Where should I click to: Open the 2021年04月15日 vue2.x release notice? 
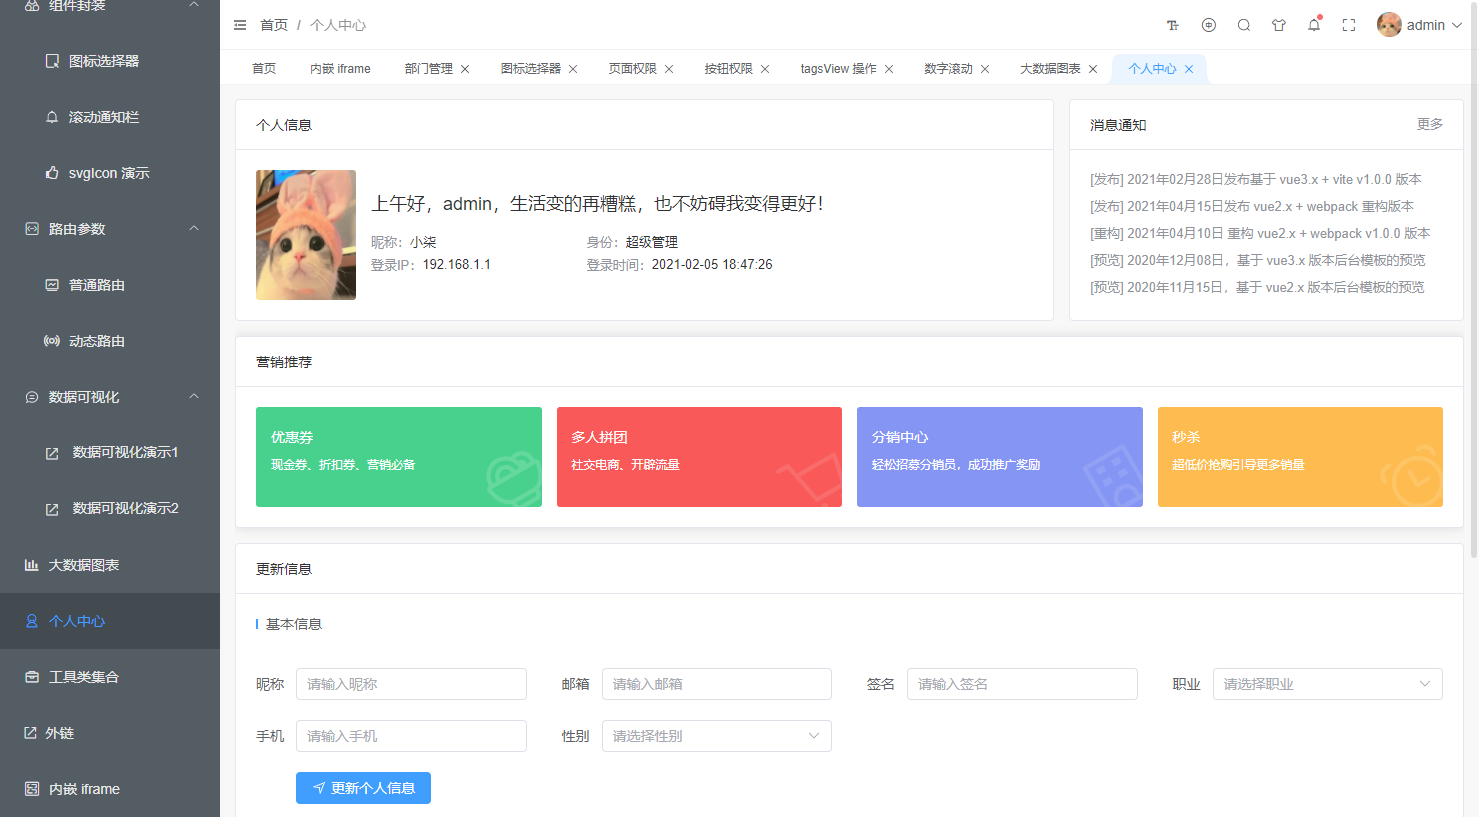(x=1252, y=206)
